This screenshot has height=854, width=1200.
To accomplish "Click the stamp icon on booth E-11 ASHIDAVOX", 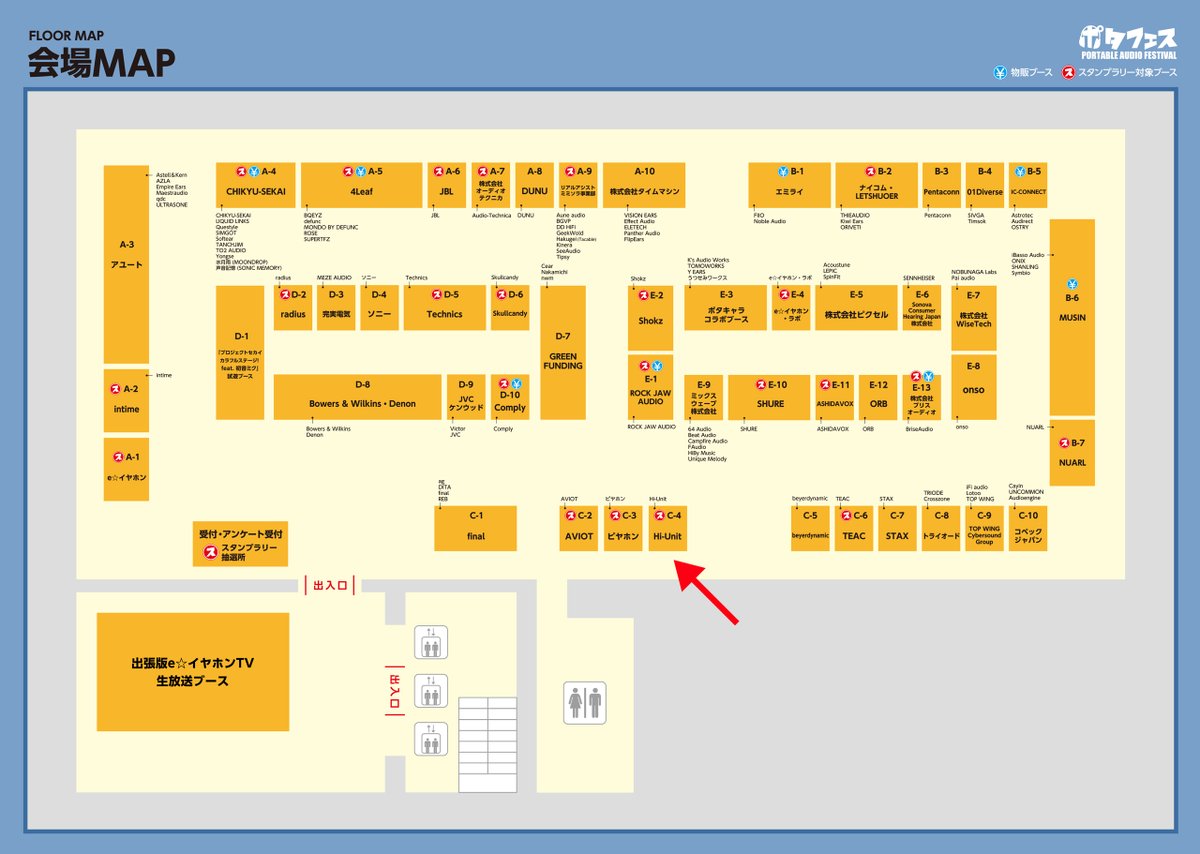I will pos(824,384).
